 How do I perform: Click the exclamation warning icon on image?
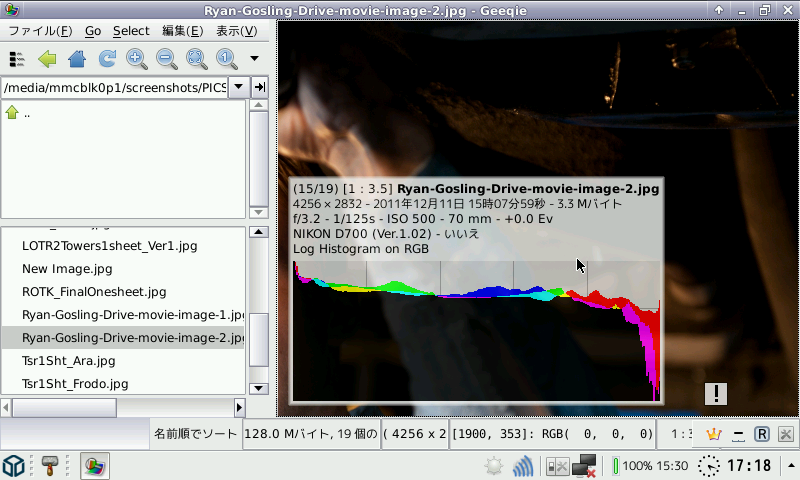tap(716, 394)
